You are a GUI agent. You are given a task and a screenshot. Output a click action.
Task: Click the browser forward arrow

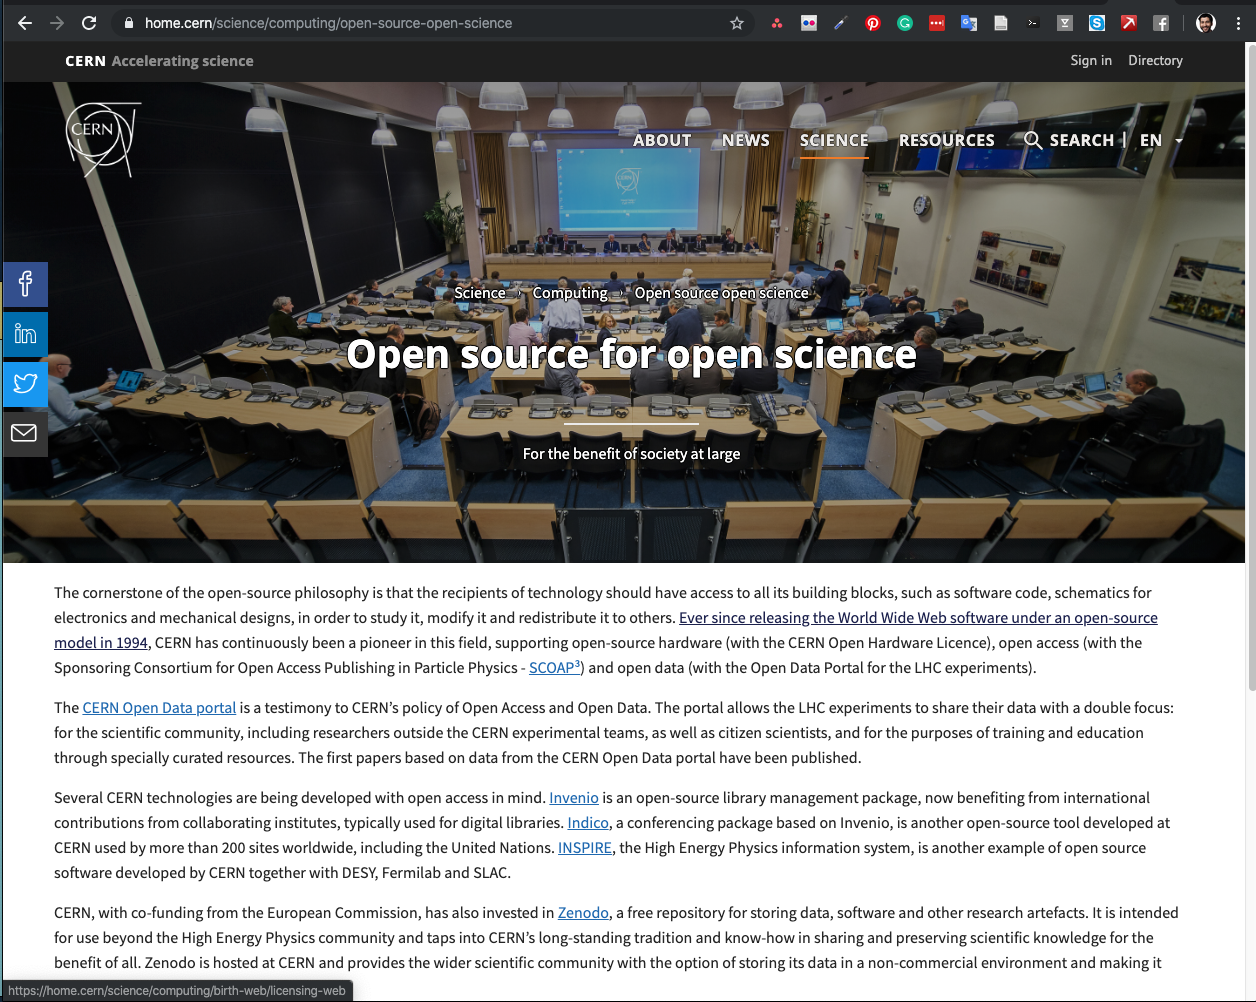coord(57,23)
